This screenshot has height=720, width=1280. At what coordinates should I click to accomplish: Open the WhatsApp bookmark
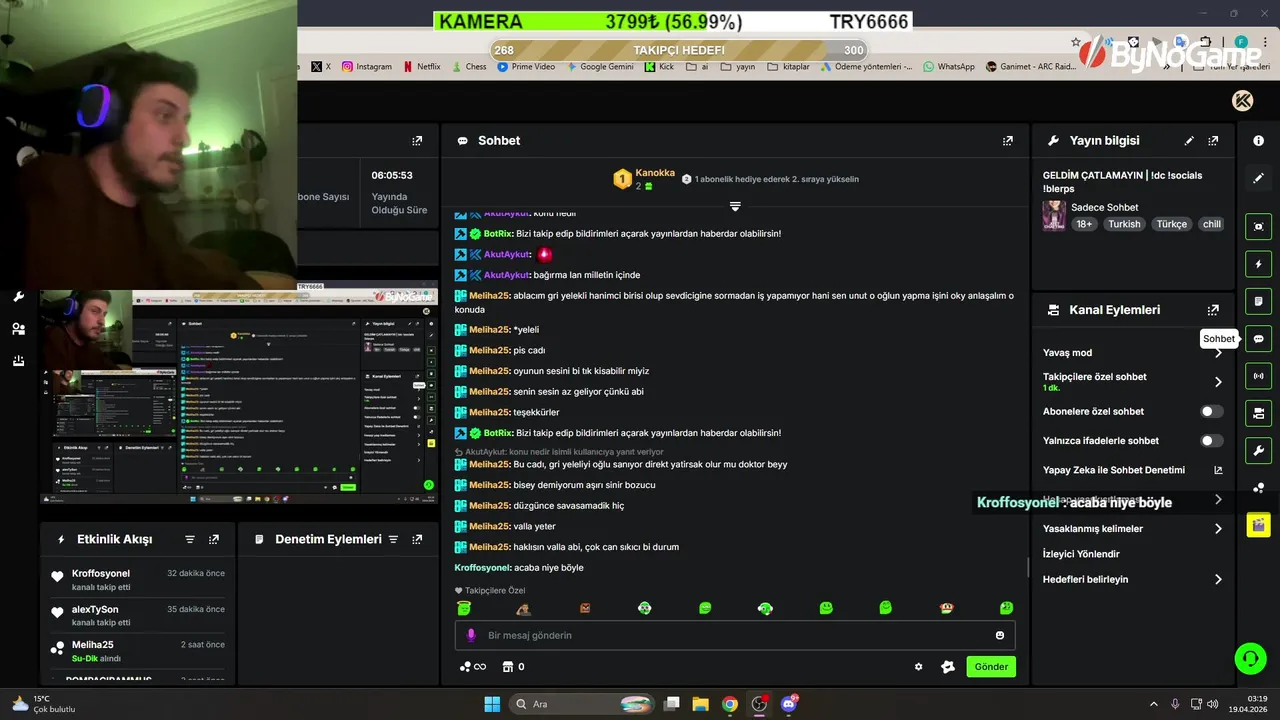click(x=949, y=67)
